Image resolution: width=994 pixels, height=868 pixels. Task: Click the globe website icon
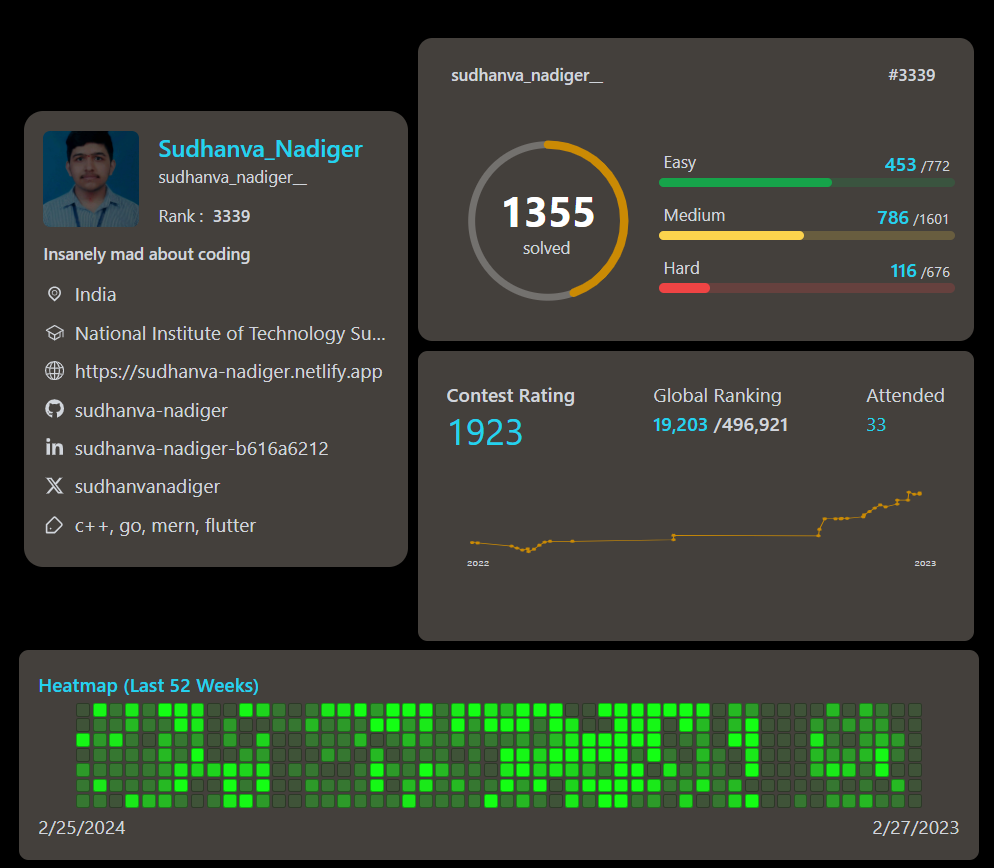[54, 371]
